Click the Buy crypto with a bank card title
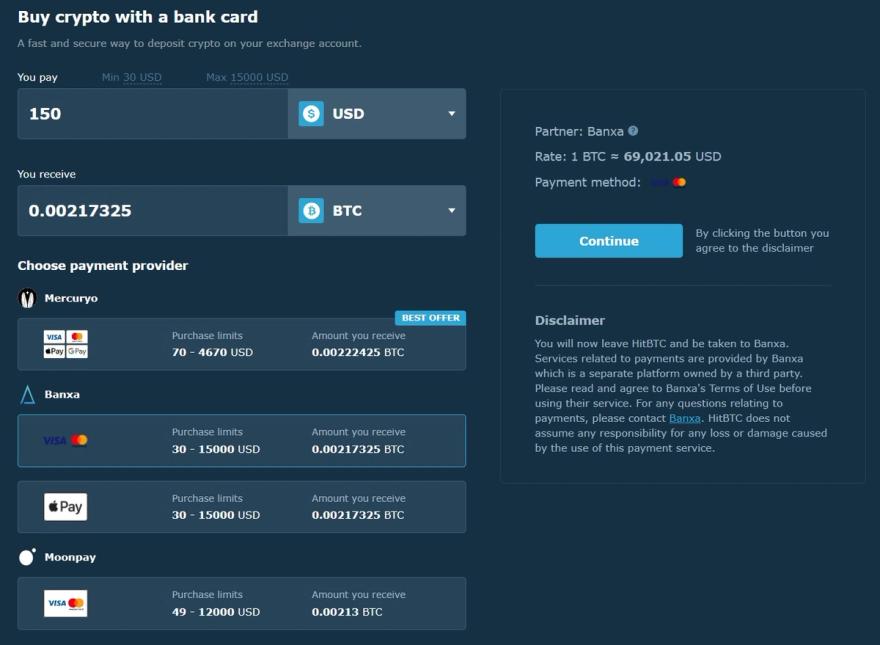 pos(138,17)
